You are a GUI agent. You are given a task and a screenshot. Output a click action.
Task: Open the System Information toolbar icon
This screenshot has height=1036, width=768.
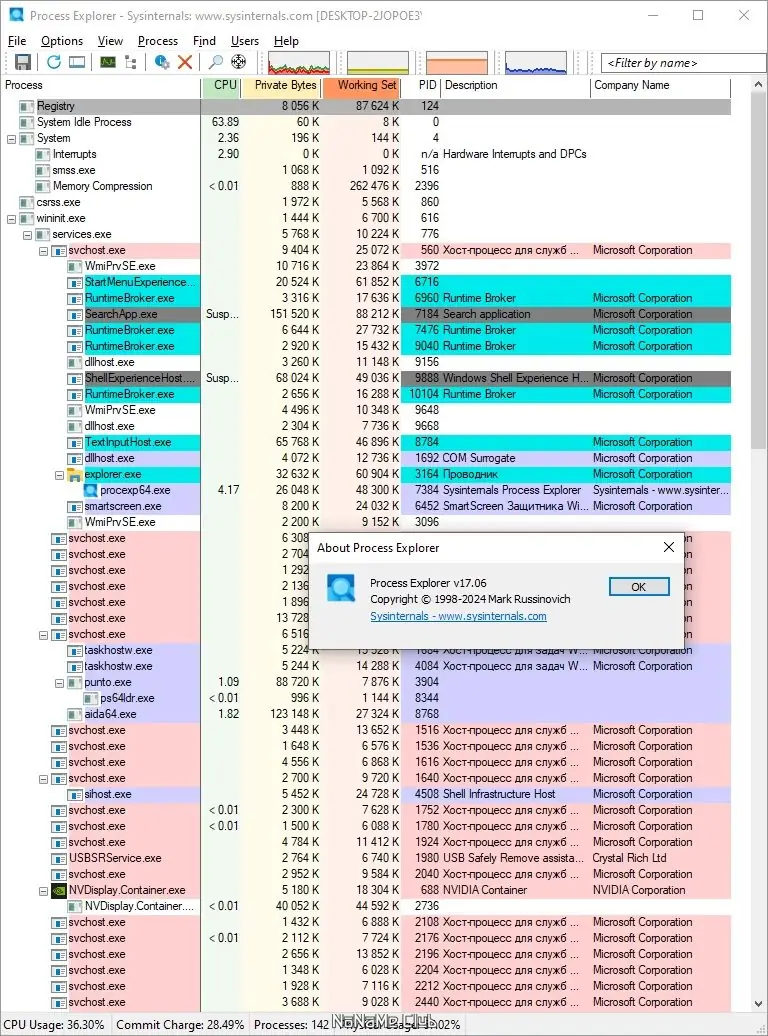(108, 62)
